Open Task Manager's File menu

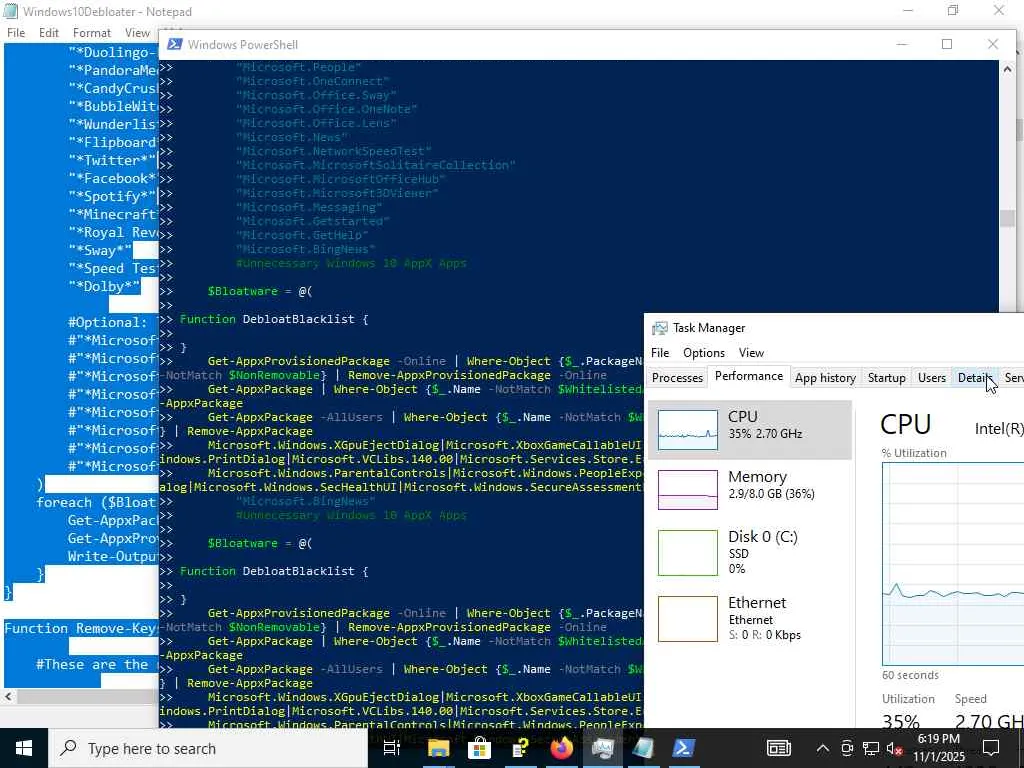[660, 353]
